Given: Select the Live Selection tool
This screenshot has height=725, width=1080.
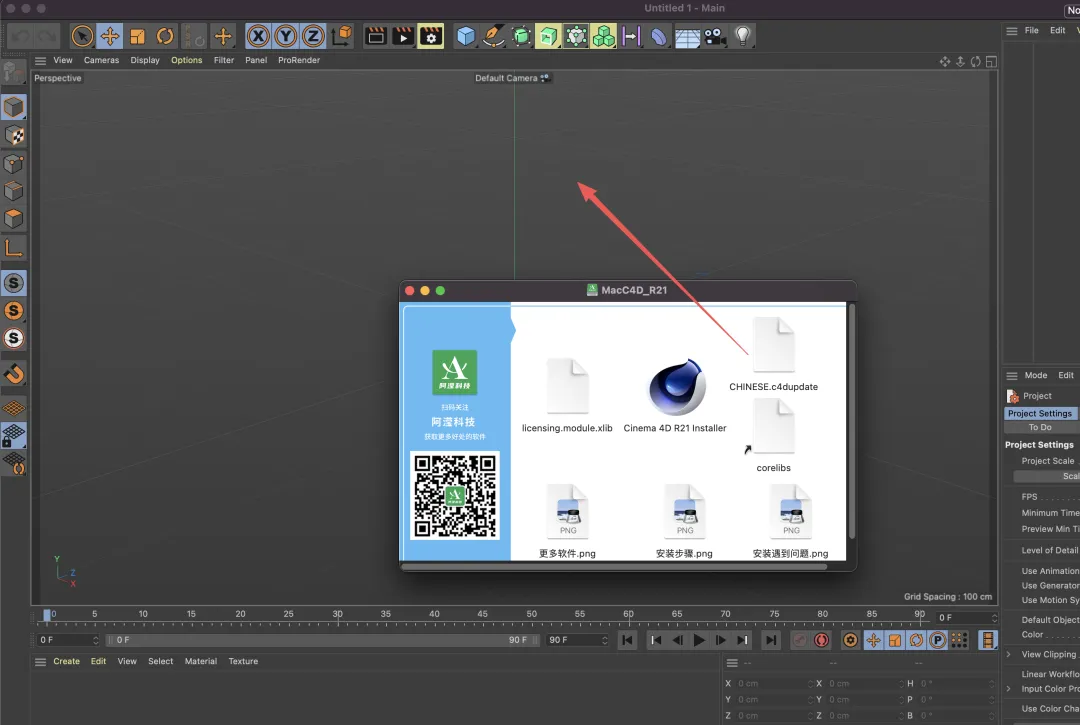Looking at the screenshot, I should coord(82,36).
